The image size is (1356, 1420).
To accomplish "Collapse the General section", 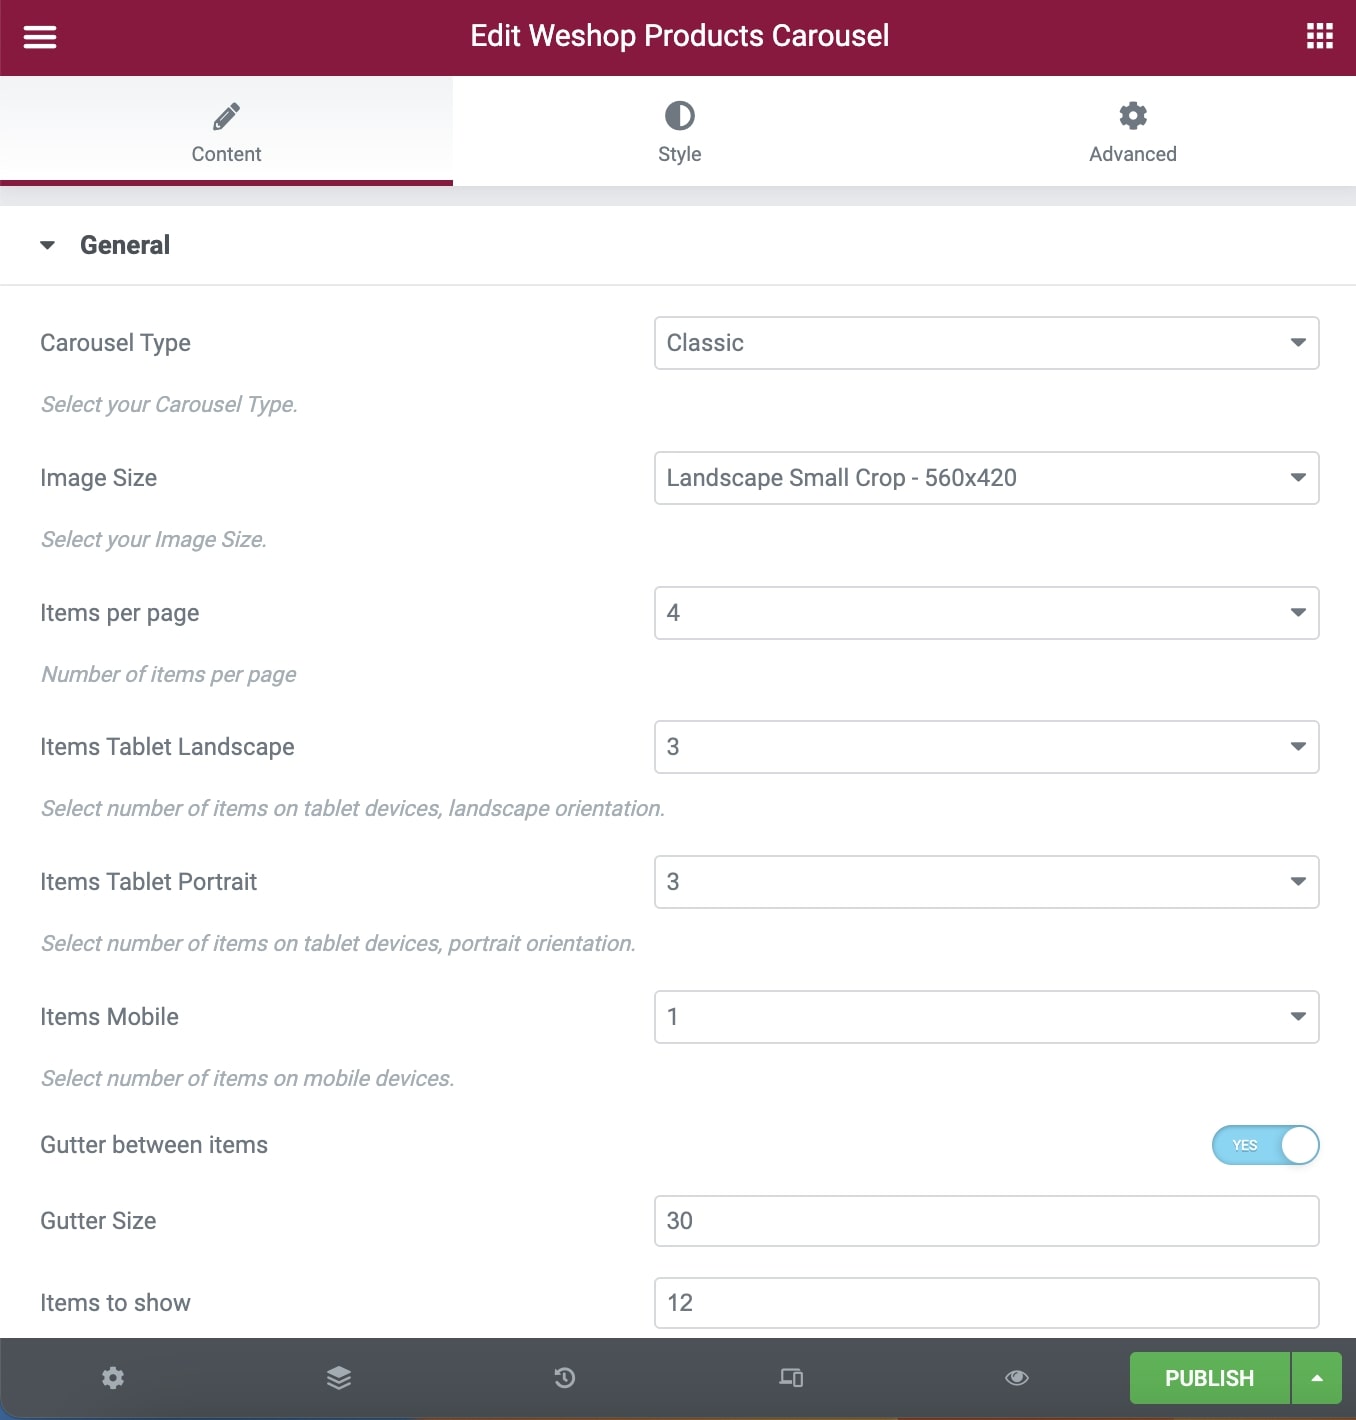I will point(105,245).
